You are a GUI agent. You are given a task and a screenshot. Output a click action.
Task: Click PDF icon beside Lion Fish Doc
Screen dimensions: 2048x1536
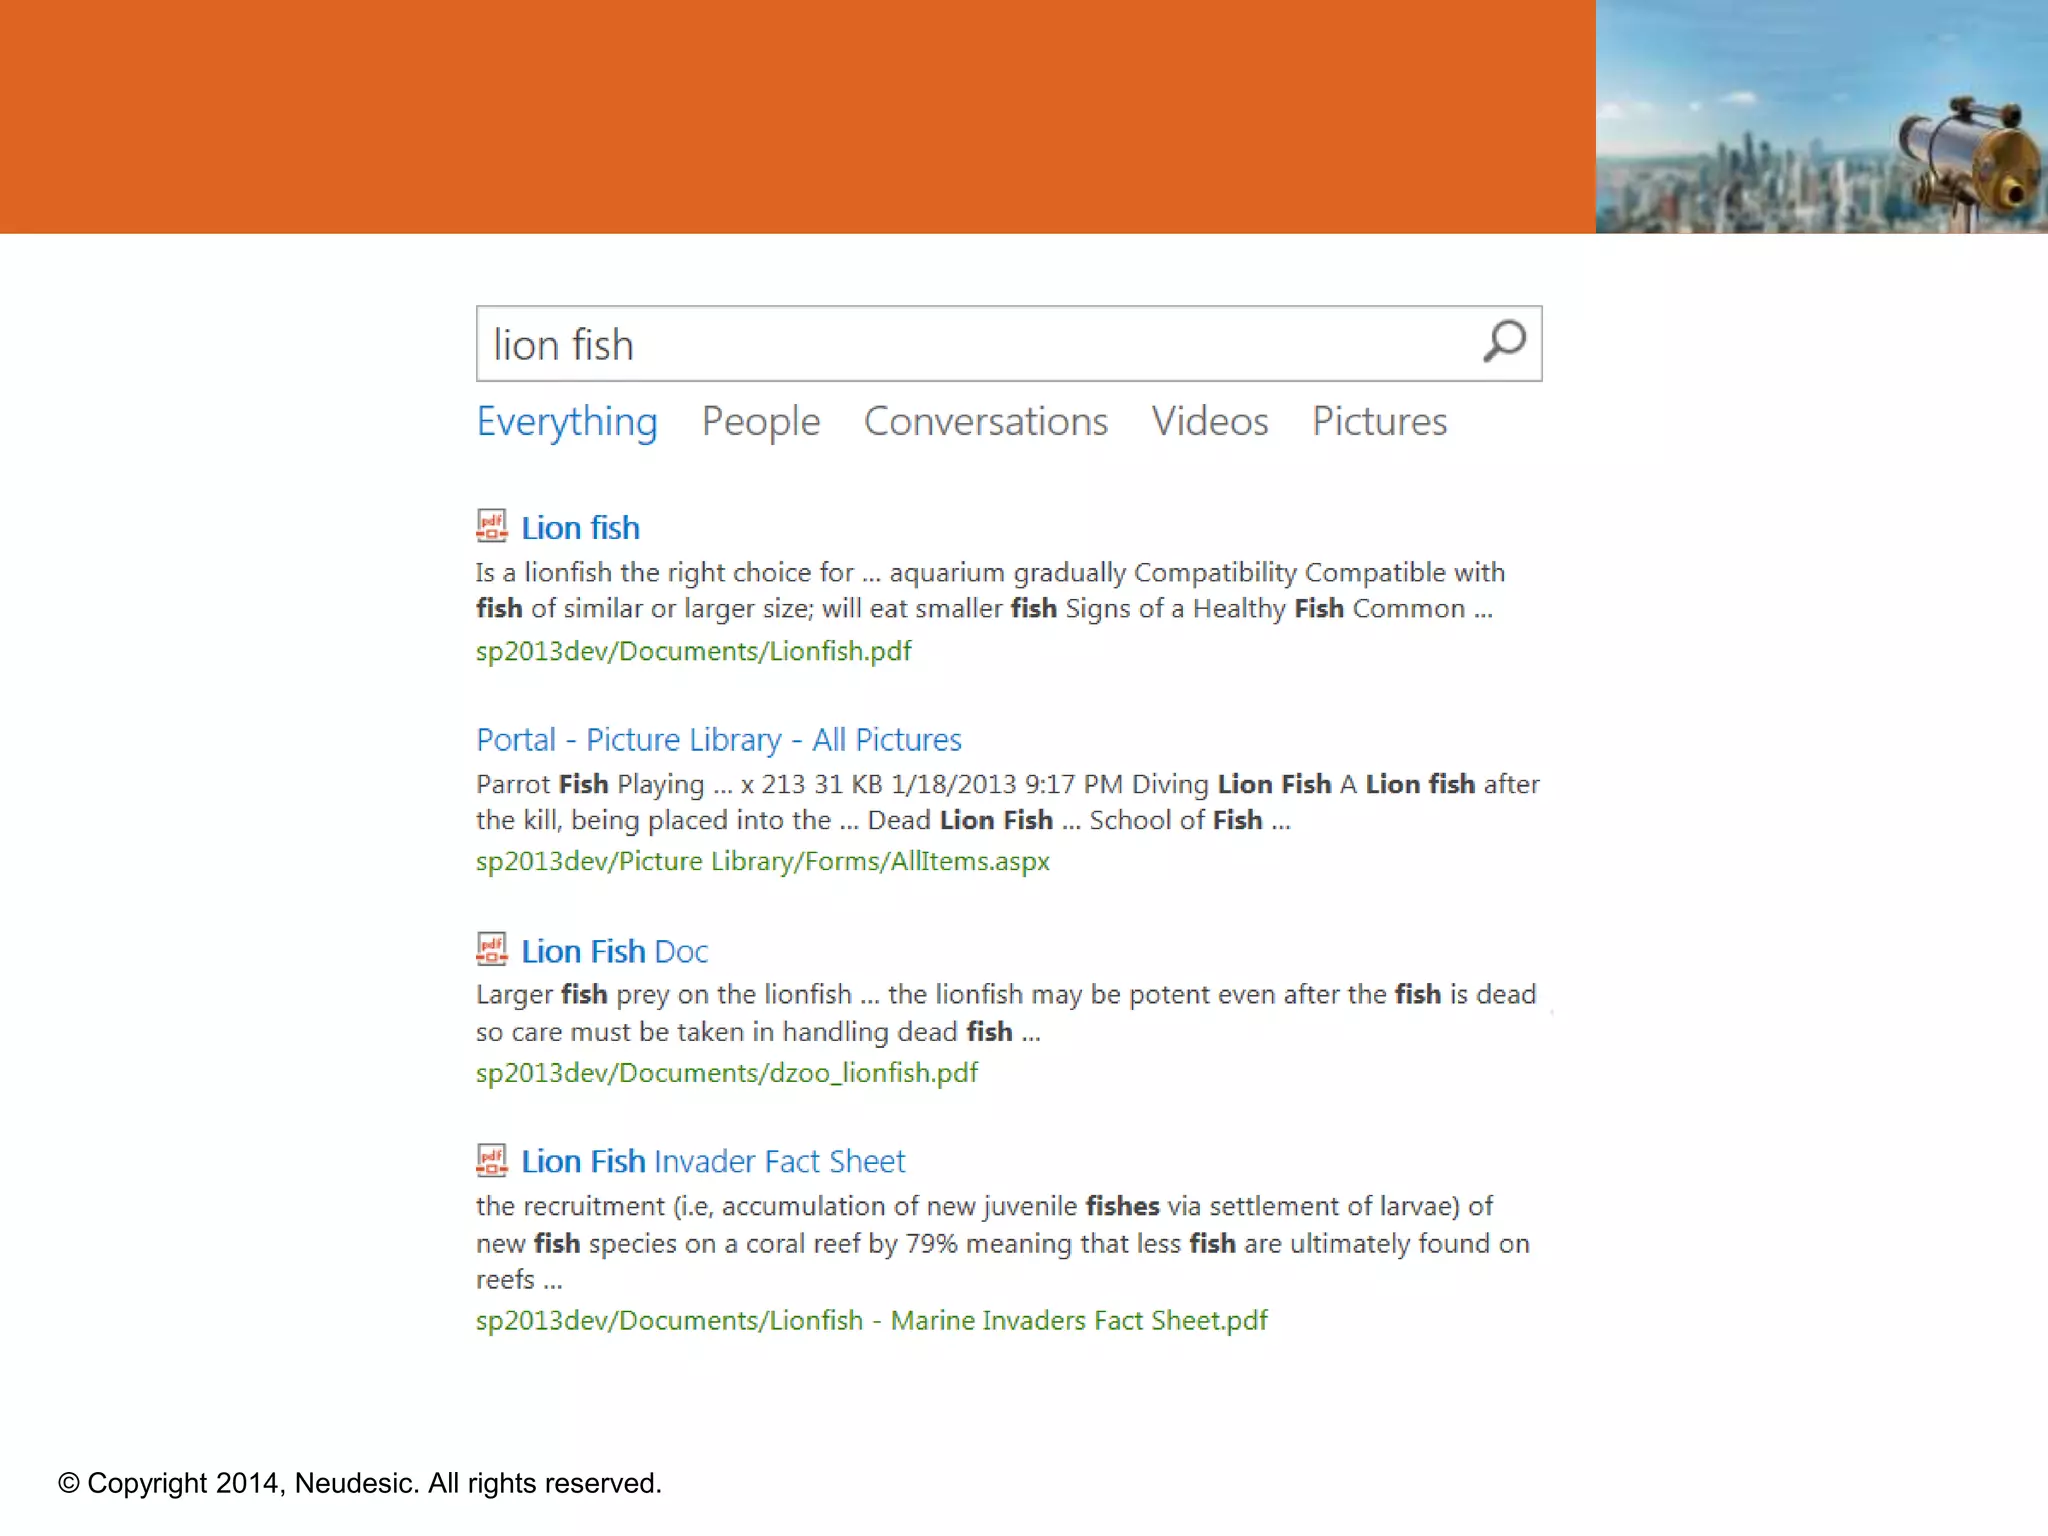[491, 949]
